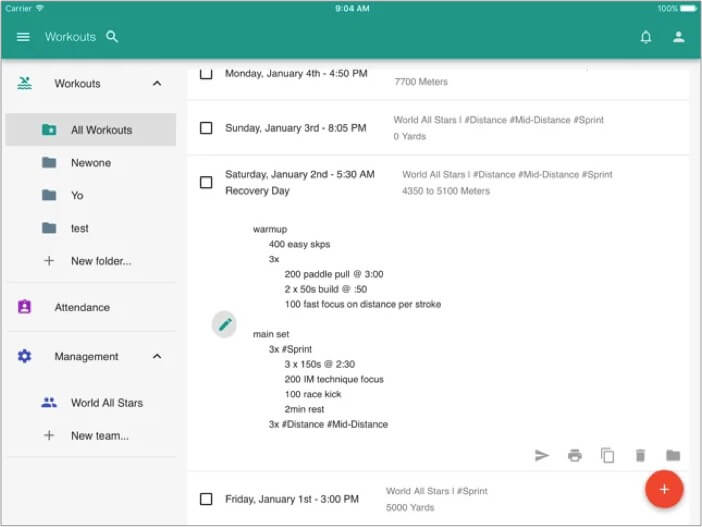Click the 100 race kick line
The image size is (702, 527).
(x=312, y=394)
